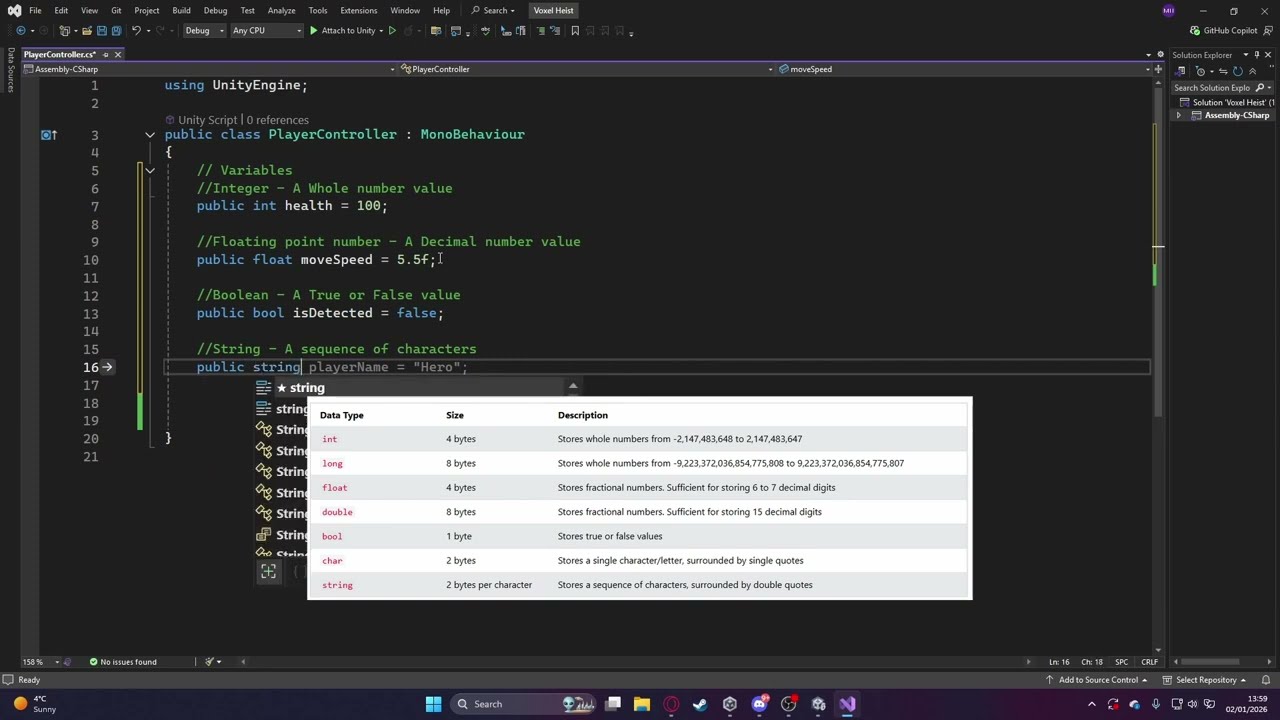Click Collapse All icon in Solution Explorer
The image size is (1280, 720).
(1253, 71)
